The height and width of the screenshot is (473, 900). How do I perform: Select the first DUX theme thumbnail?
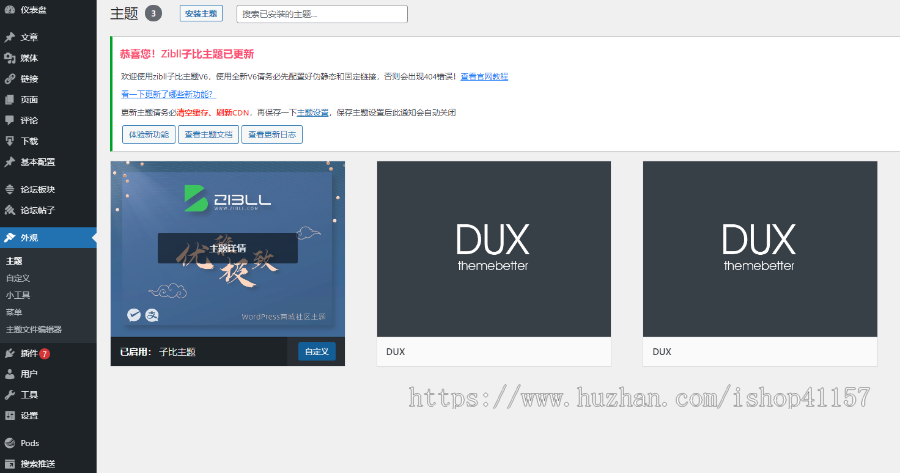click(494, 249)
